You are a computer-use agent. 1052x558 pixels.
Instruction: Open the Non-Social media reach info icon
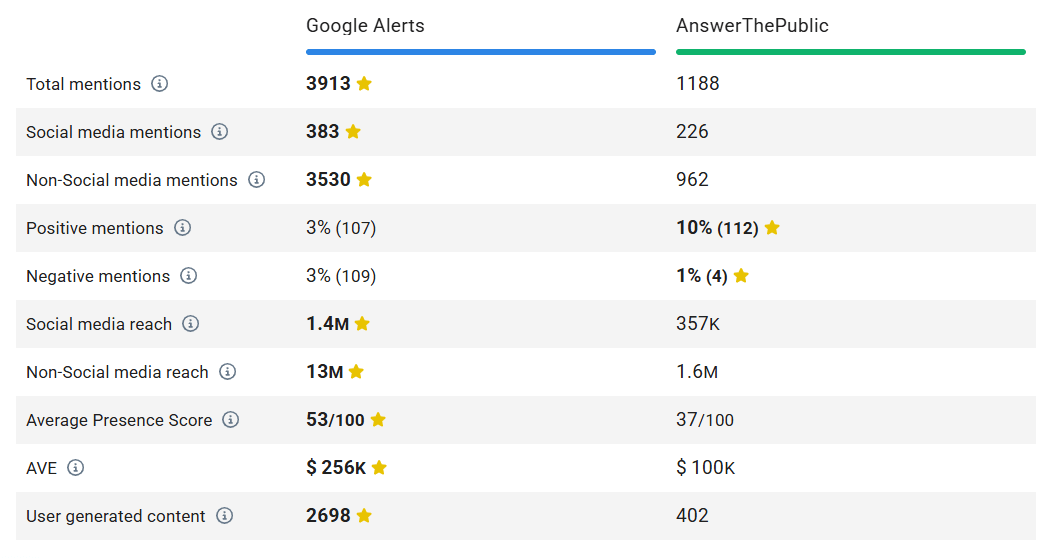click(227, 372)
